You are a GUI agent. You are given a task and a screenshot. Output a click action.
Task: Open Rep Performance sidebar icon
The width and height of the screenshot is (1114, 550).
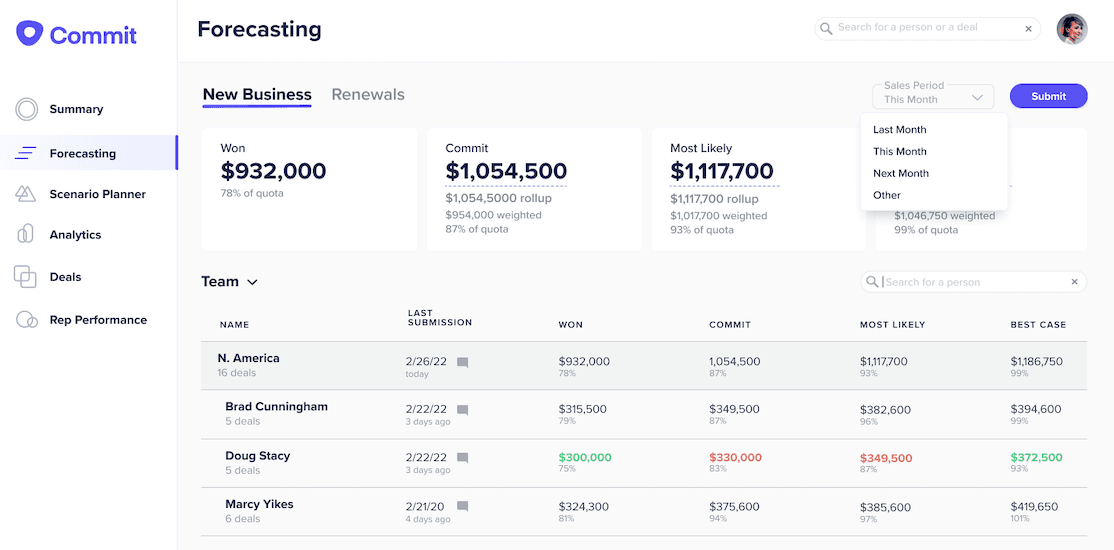click(27, 320)
